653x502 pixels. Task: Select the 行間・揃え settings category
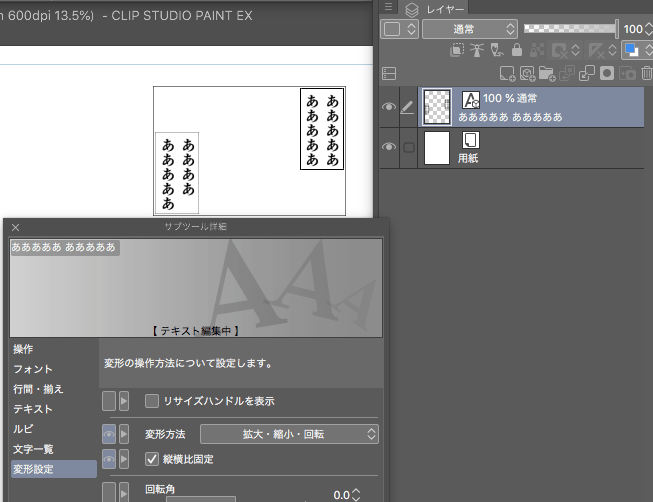(x=38, y=389)
